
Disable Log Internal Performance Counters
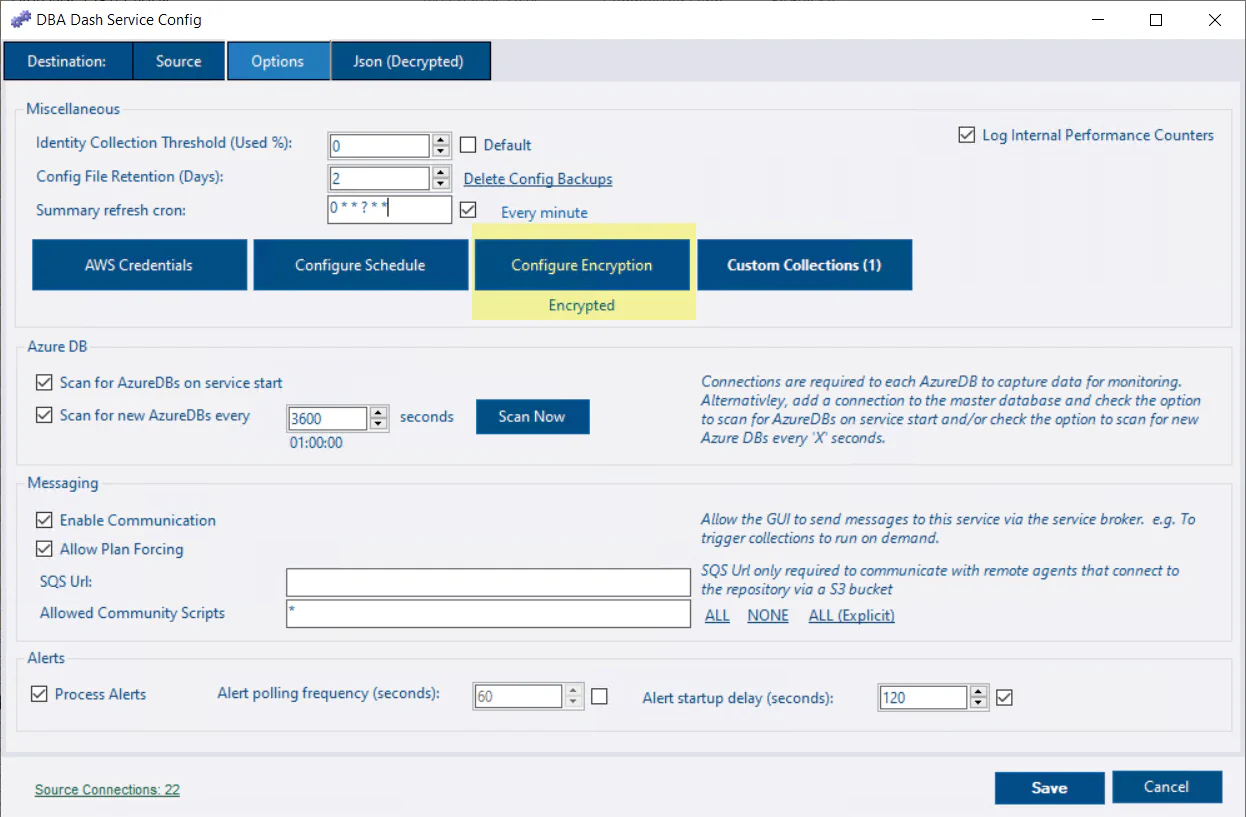coord(966,135)
